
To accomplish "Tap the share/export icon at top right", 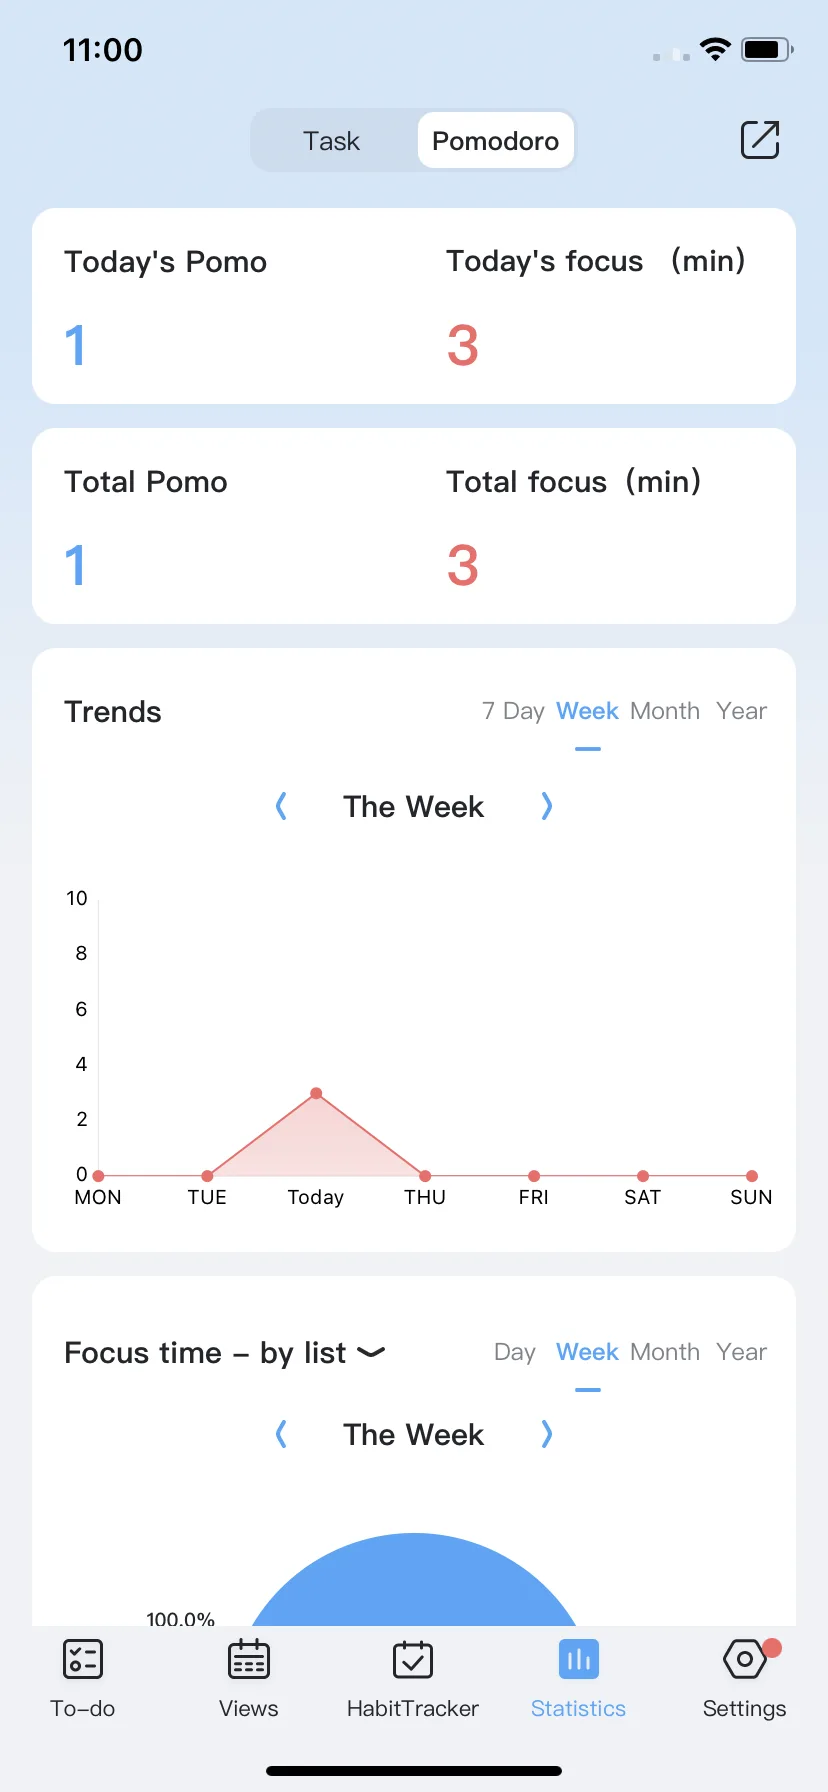I will click(x=760, y=140).
